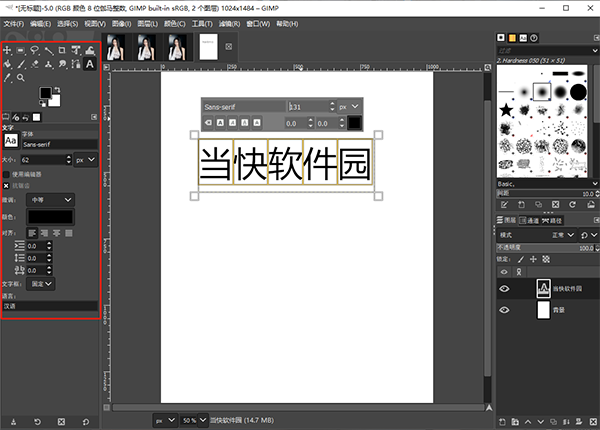Image resolution: width=600 pixels, height=430 pixels.
Task: Click the 大小 font size field 62
Action: tap(43, 160)
